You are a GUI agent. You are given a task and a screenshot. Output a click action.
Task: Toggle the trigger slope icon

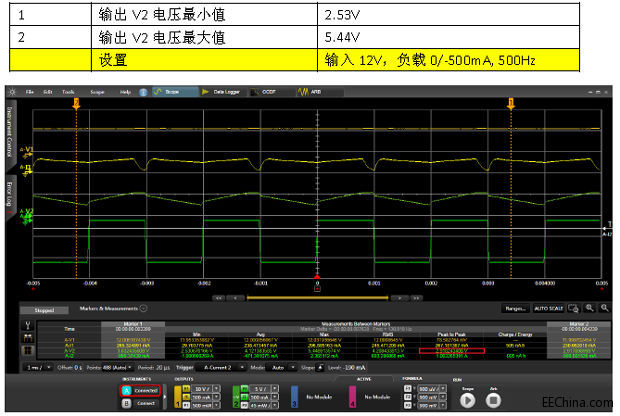(320, 367)
